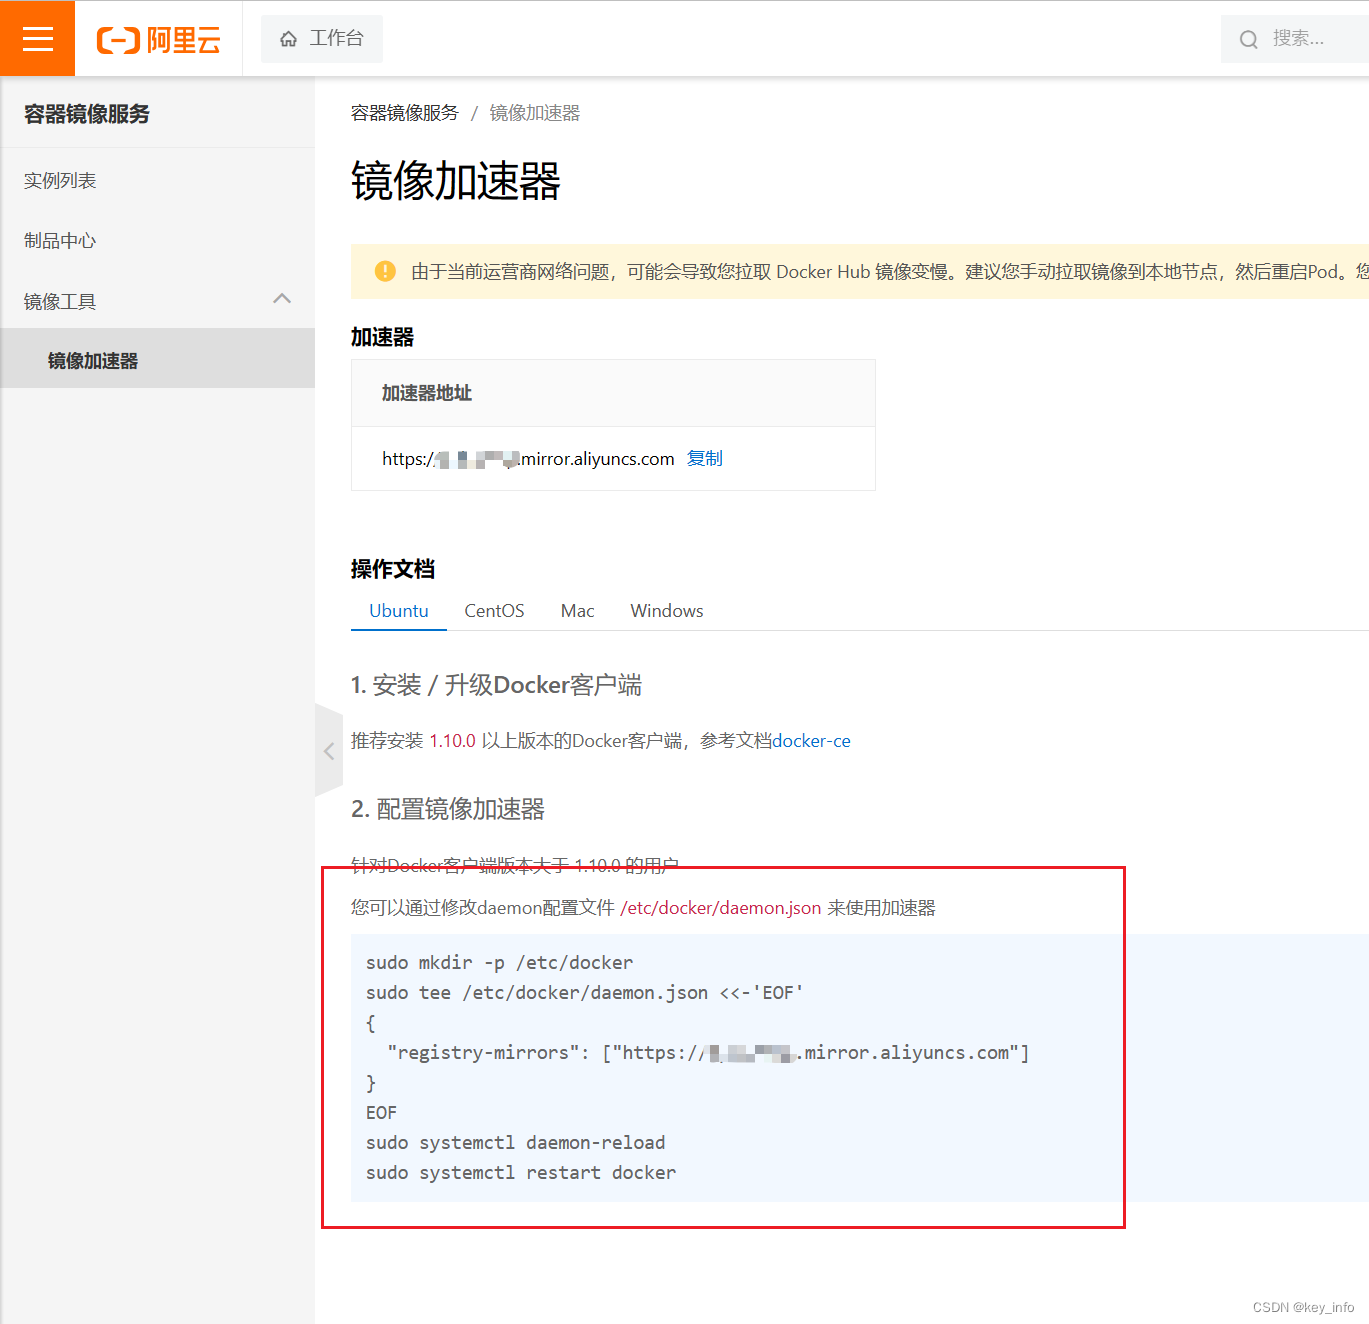Click the search magnifier icon

1248,39
